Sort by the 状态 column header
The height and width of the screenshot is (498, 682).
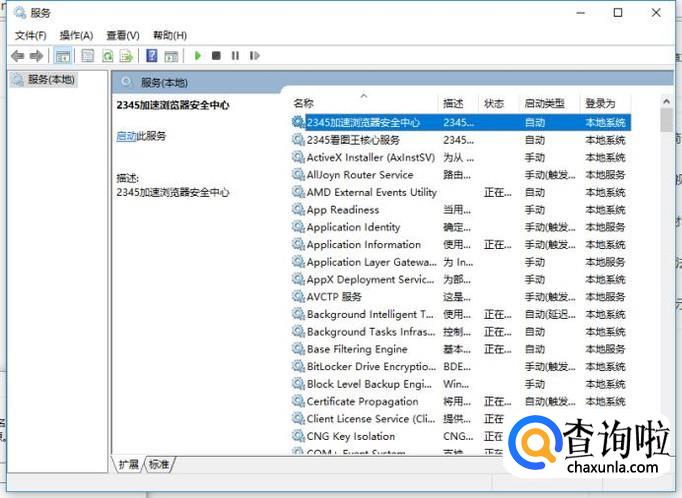click(498, 103)
